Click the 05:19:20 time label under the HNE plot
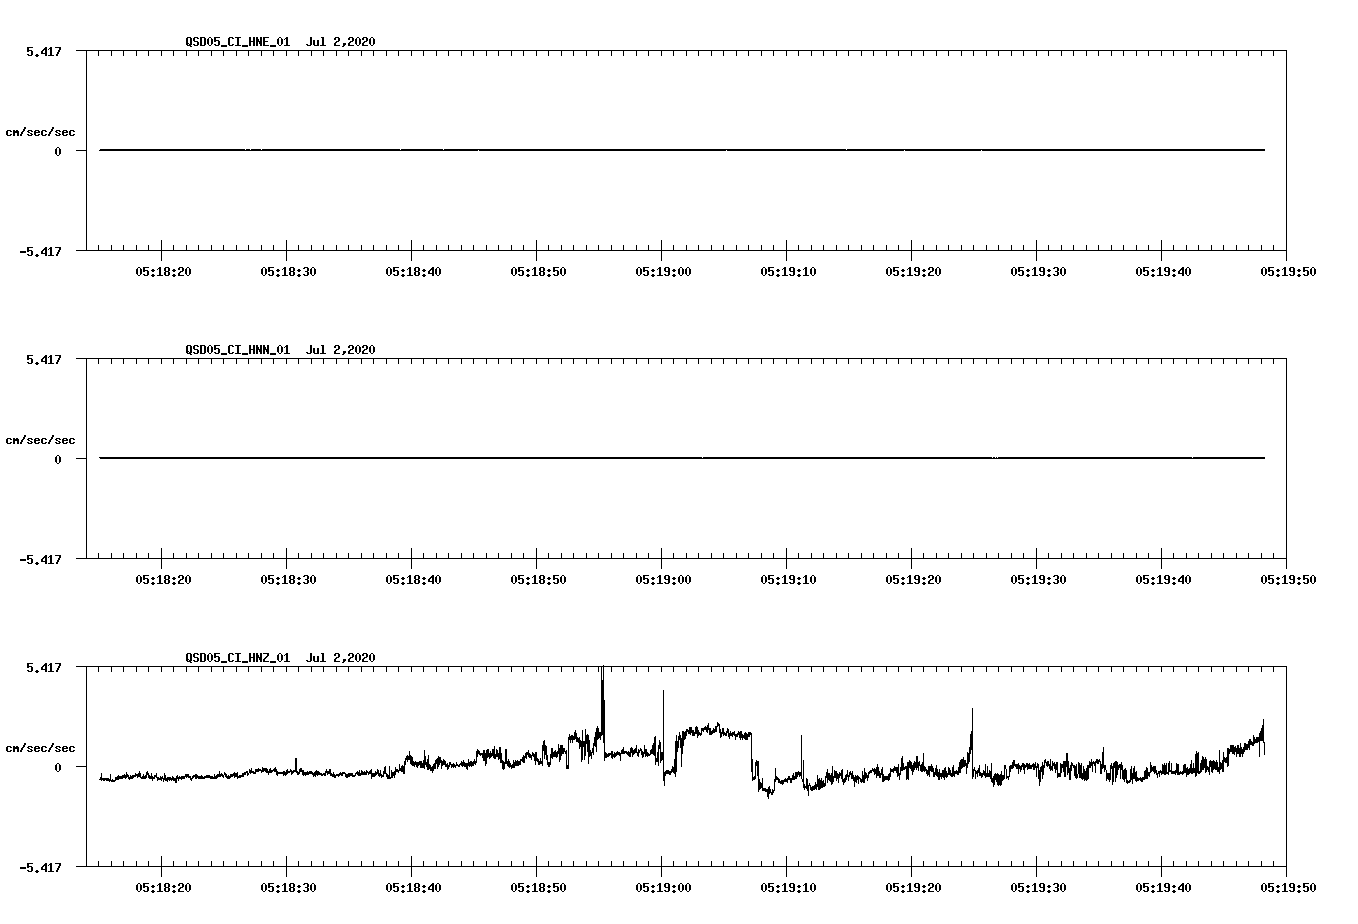This screenshot has height=924, width=1358. [x=912, y=271]
